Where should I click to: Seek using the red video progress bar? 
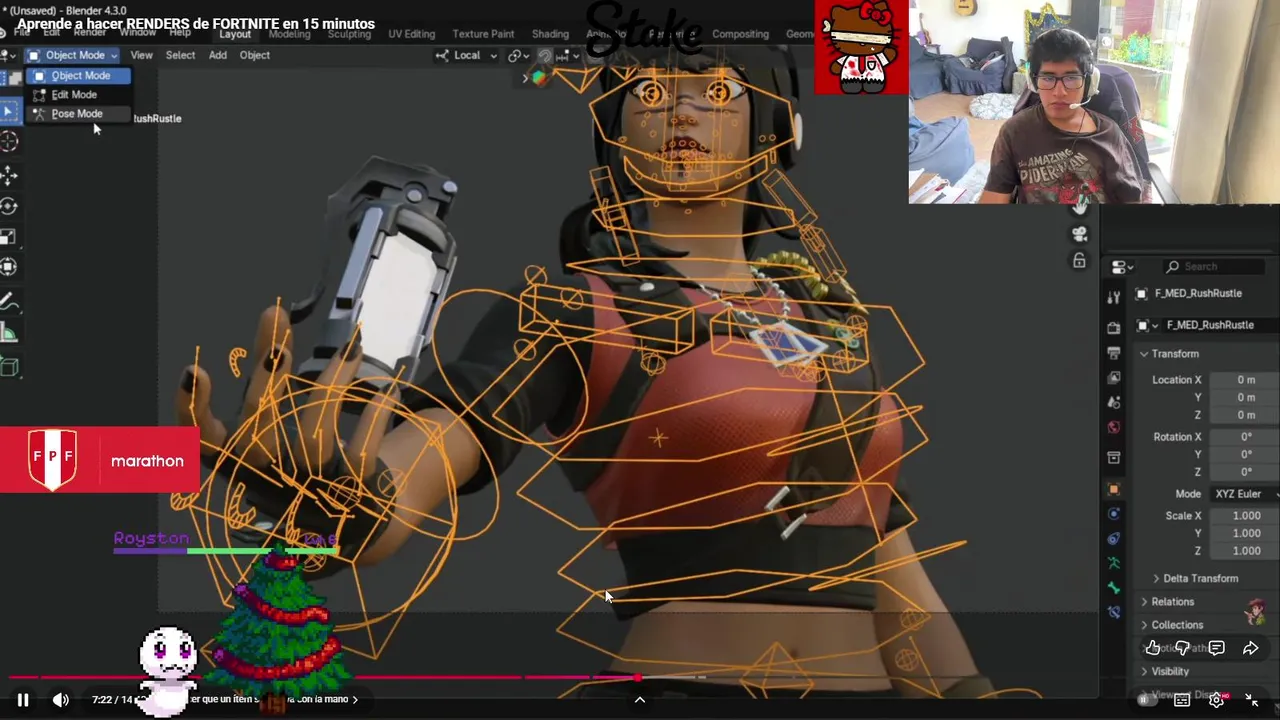pyautogui.click(x=640, y=678)
